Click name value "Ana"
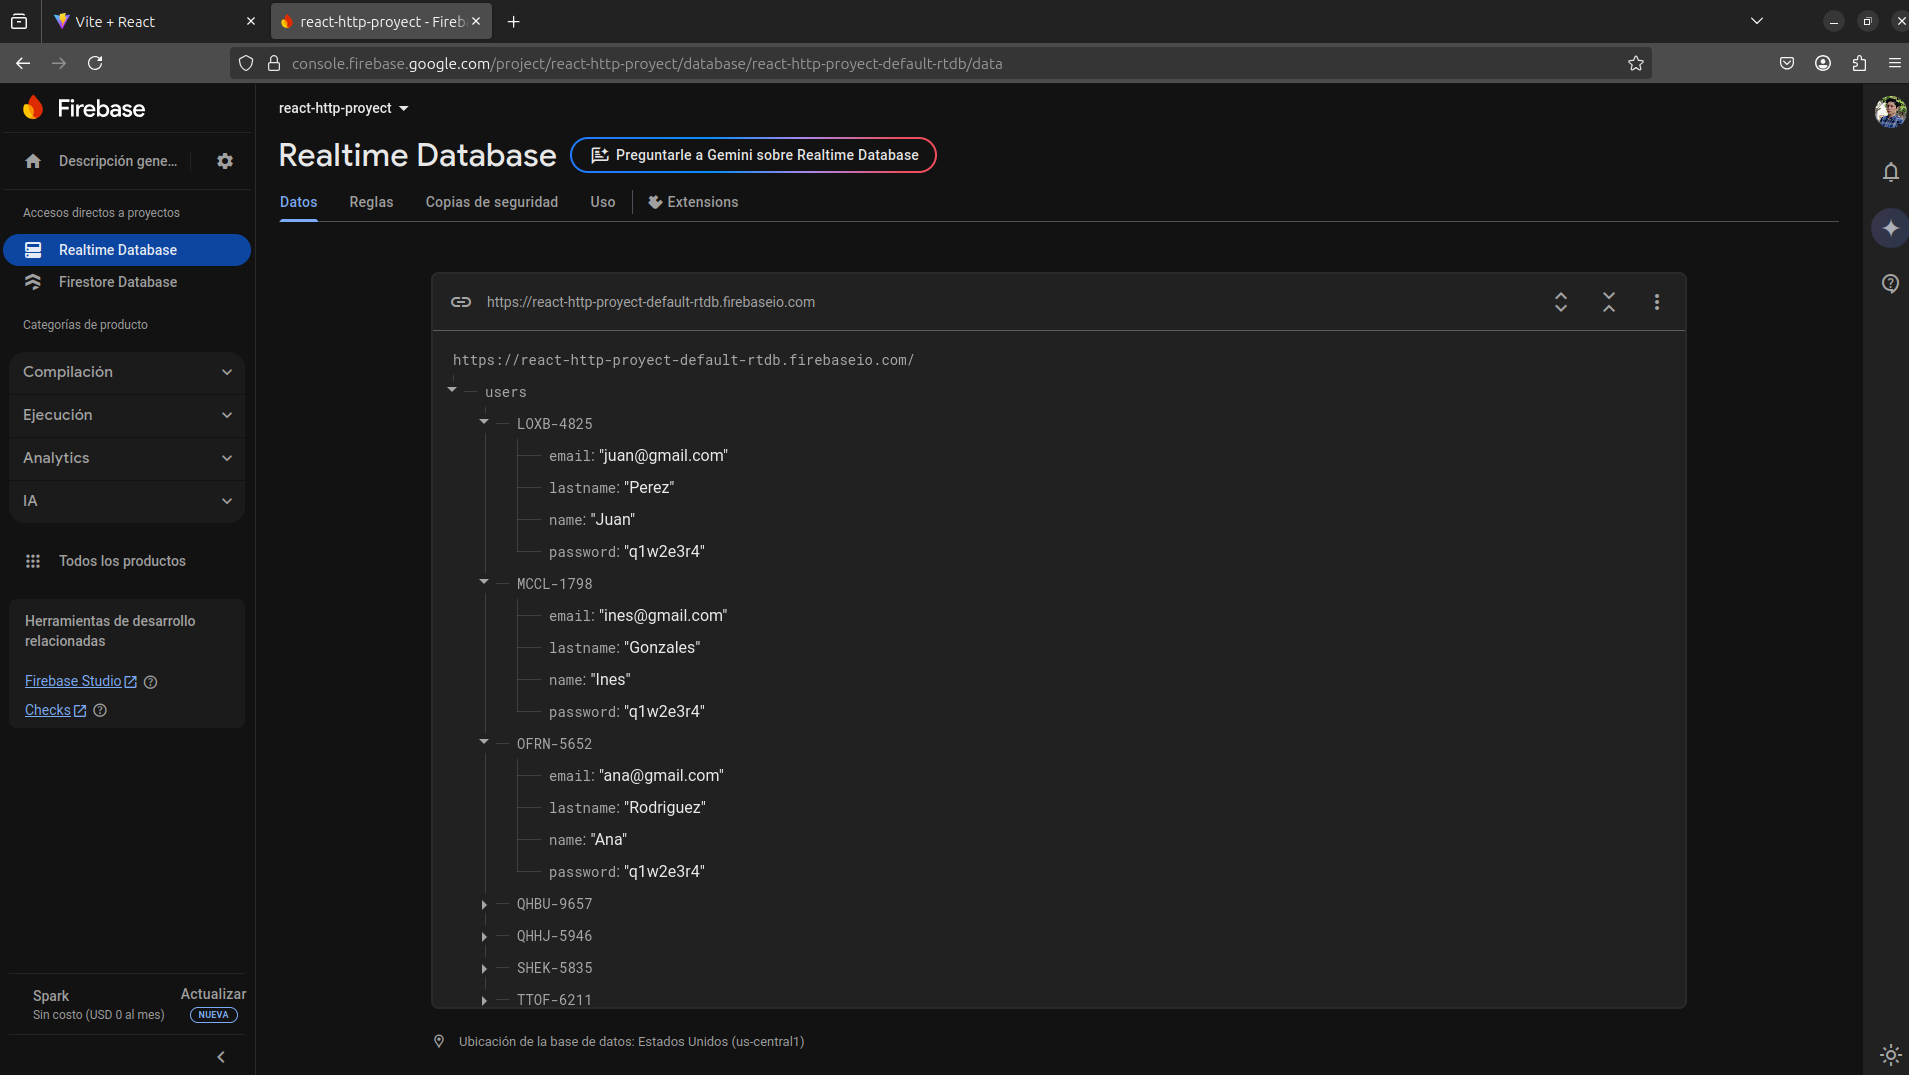The width and height of the screenshot is (1909, 1075). pyautogui.click(x=609, y=840)
